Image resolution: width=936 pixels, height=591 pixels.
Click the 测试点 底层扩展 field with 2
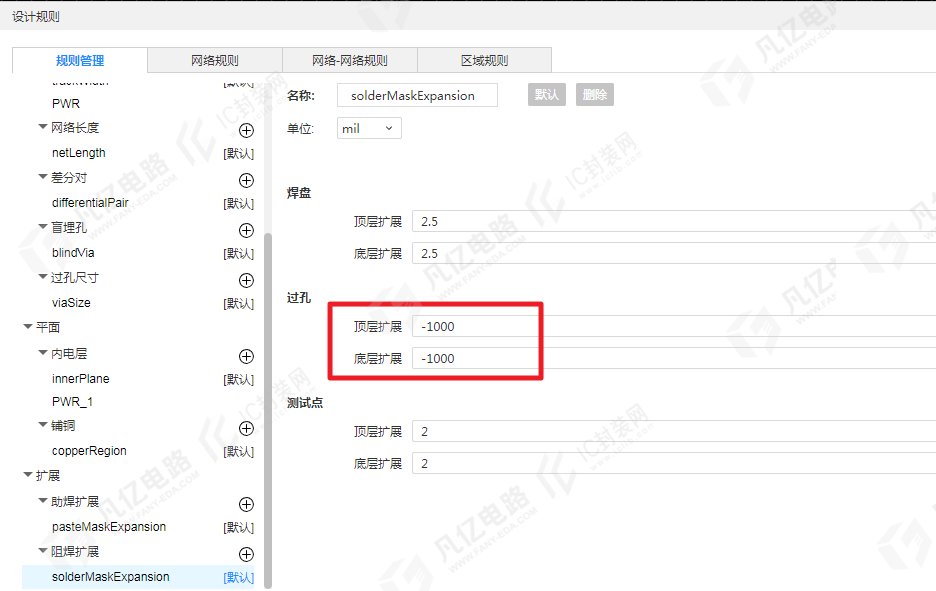click(x=674, y=464)
